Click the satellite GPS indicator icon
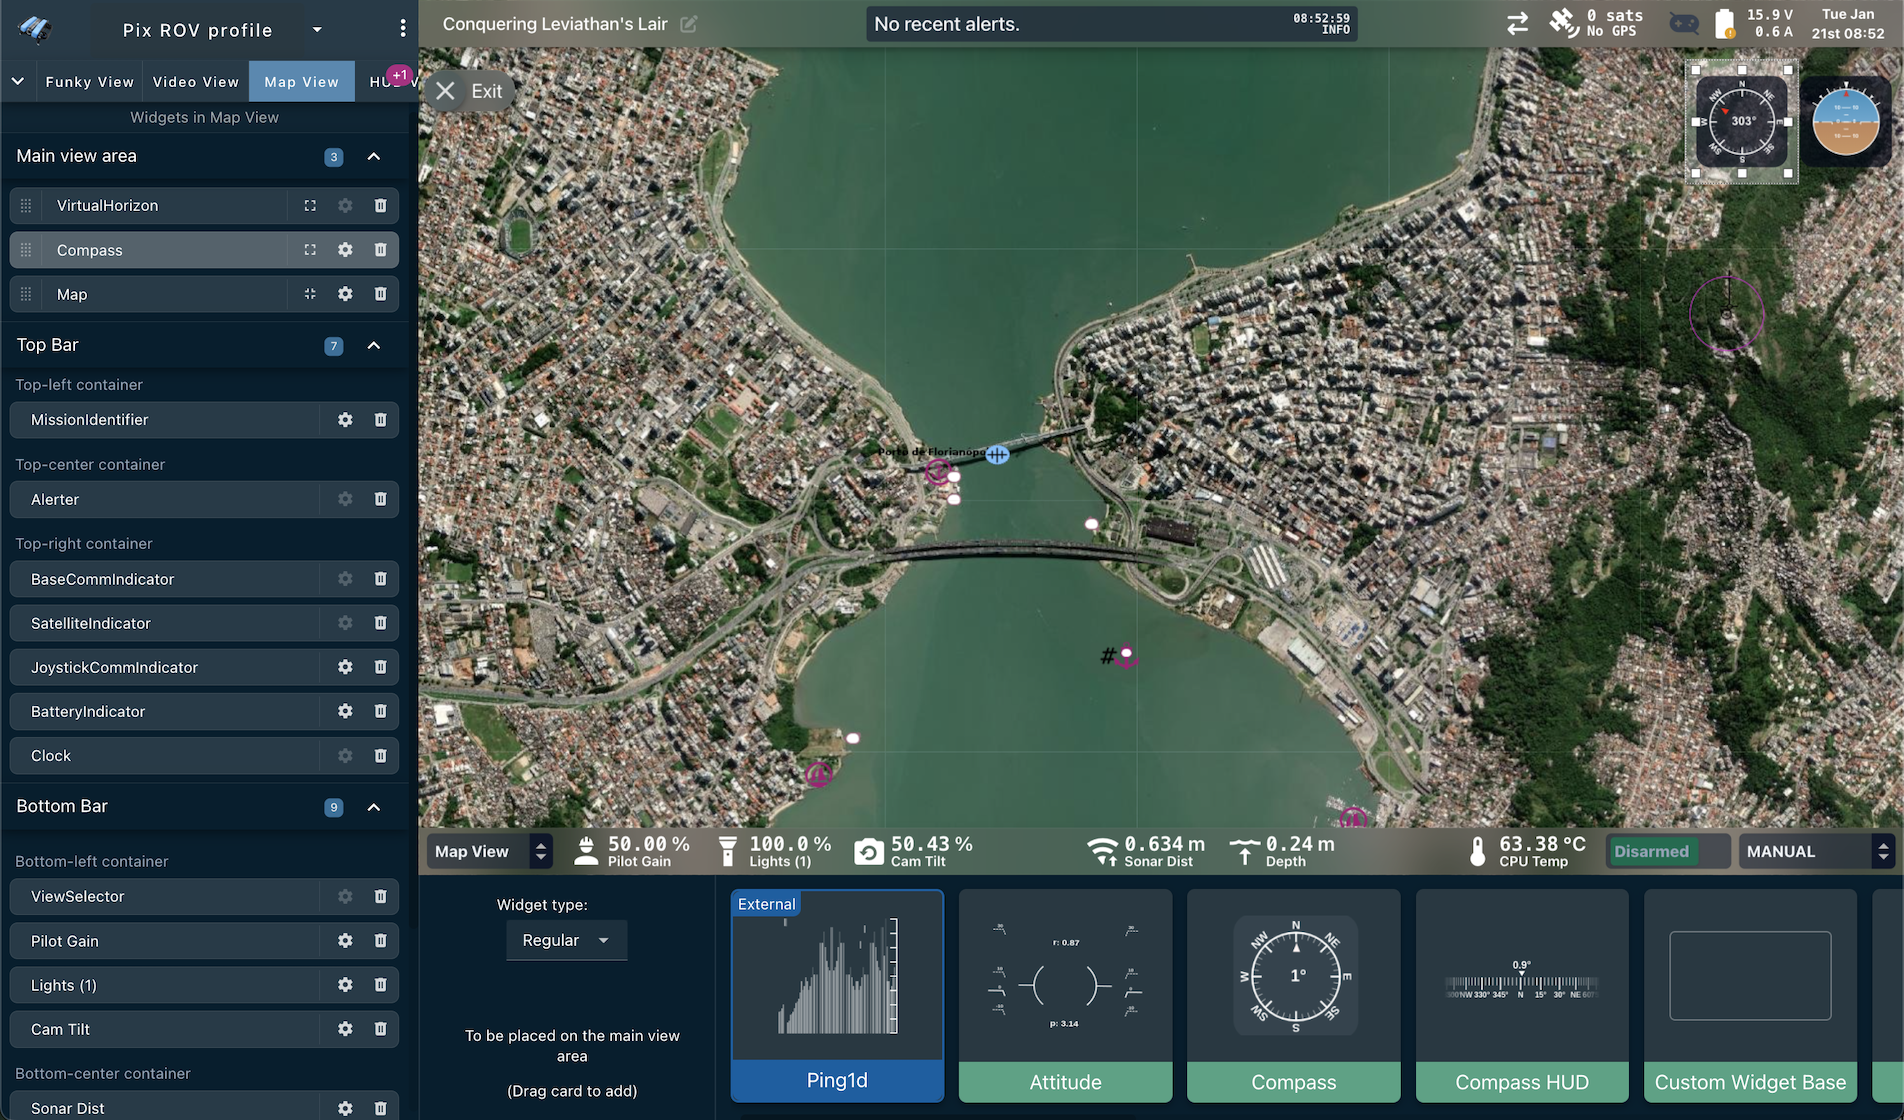This screenshot has height=1120, width=1904. coord(1563,23)
